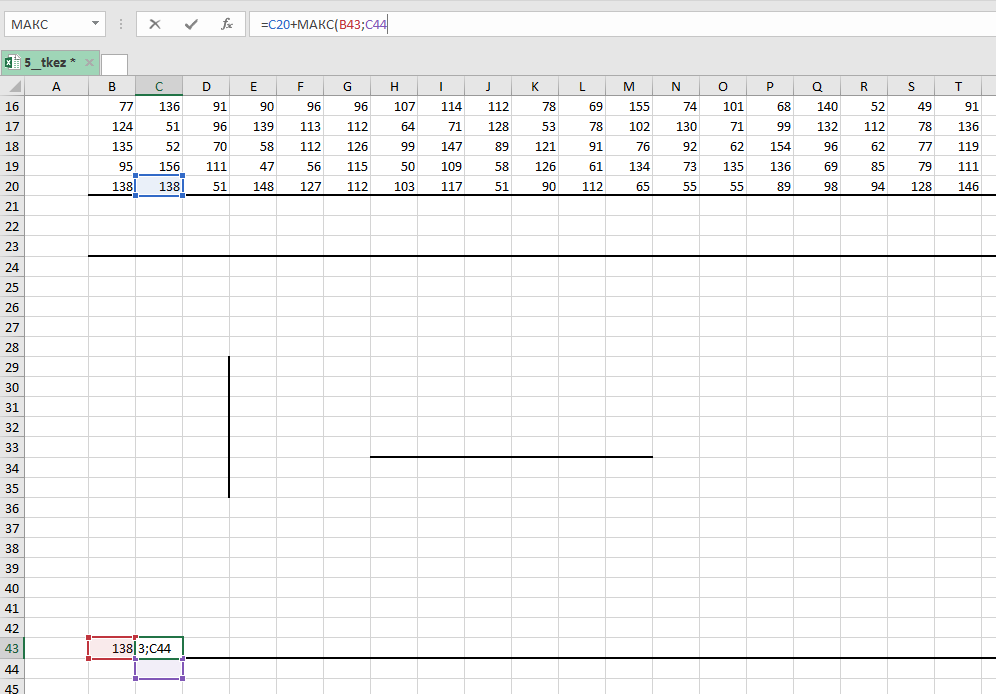Open the blank new tab beside 5_tkez
The image size is (996, 694).
click(114, 63)
